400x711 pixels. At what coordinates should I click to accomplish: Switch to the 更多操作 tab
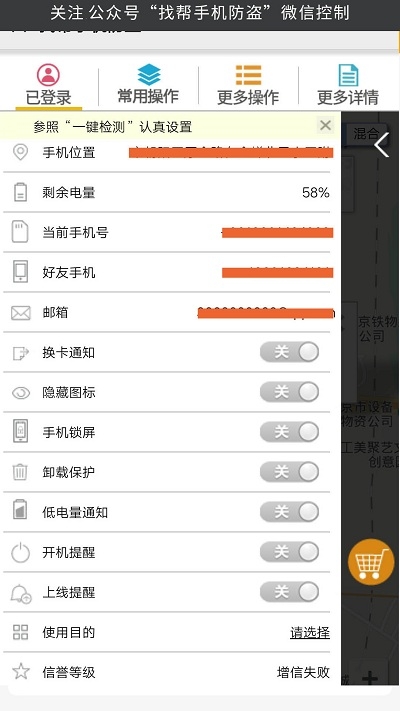[248, 85]
